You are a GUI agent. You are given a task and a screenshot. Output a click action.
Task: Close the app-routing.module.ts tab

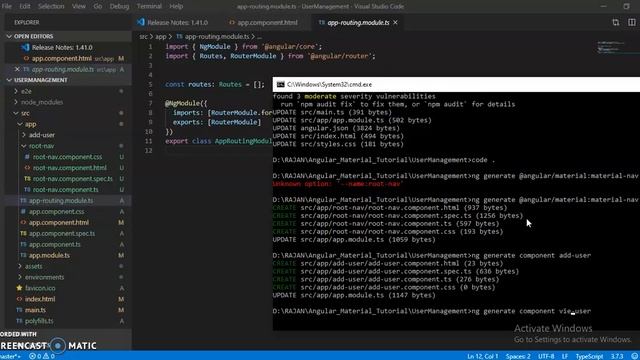tap(396, 22)
